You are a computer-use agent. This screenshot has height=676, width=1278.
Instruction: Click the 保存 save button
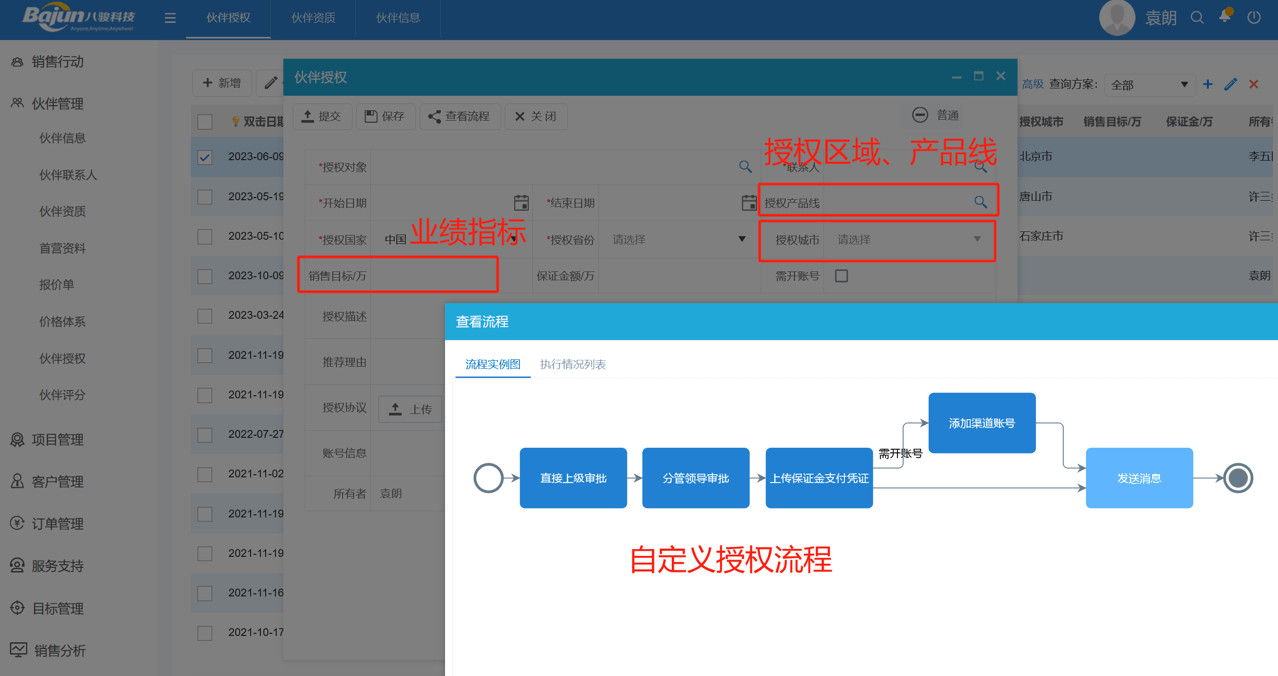[385, 116]
